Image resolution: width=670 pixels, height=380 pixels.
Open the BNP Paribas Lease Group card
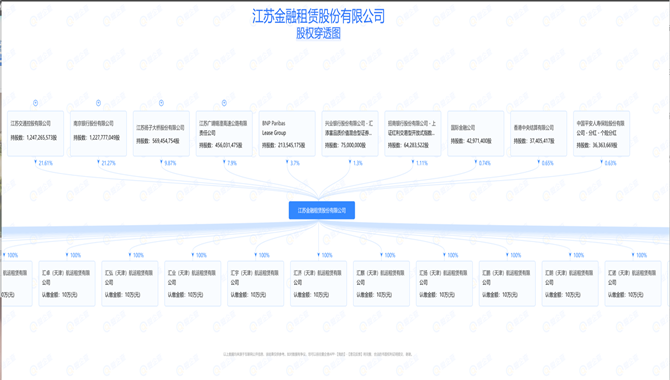tap(287, 133)
